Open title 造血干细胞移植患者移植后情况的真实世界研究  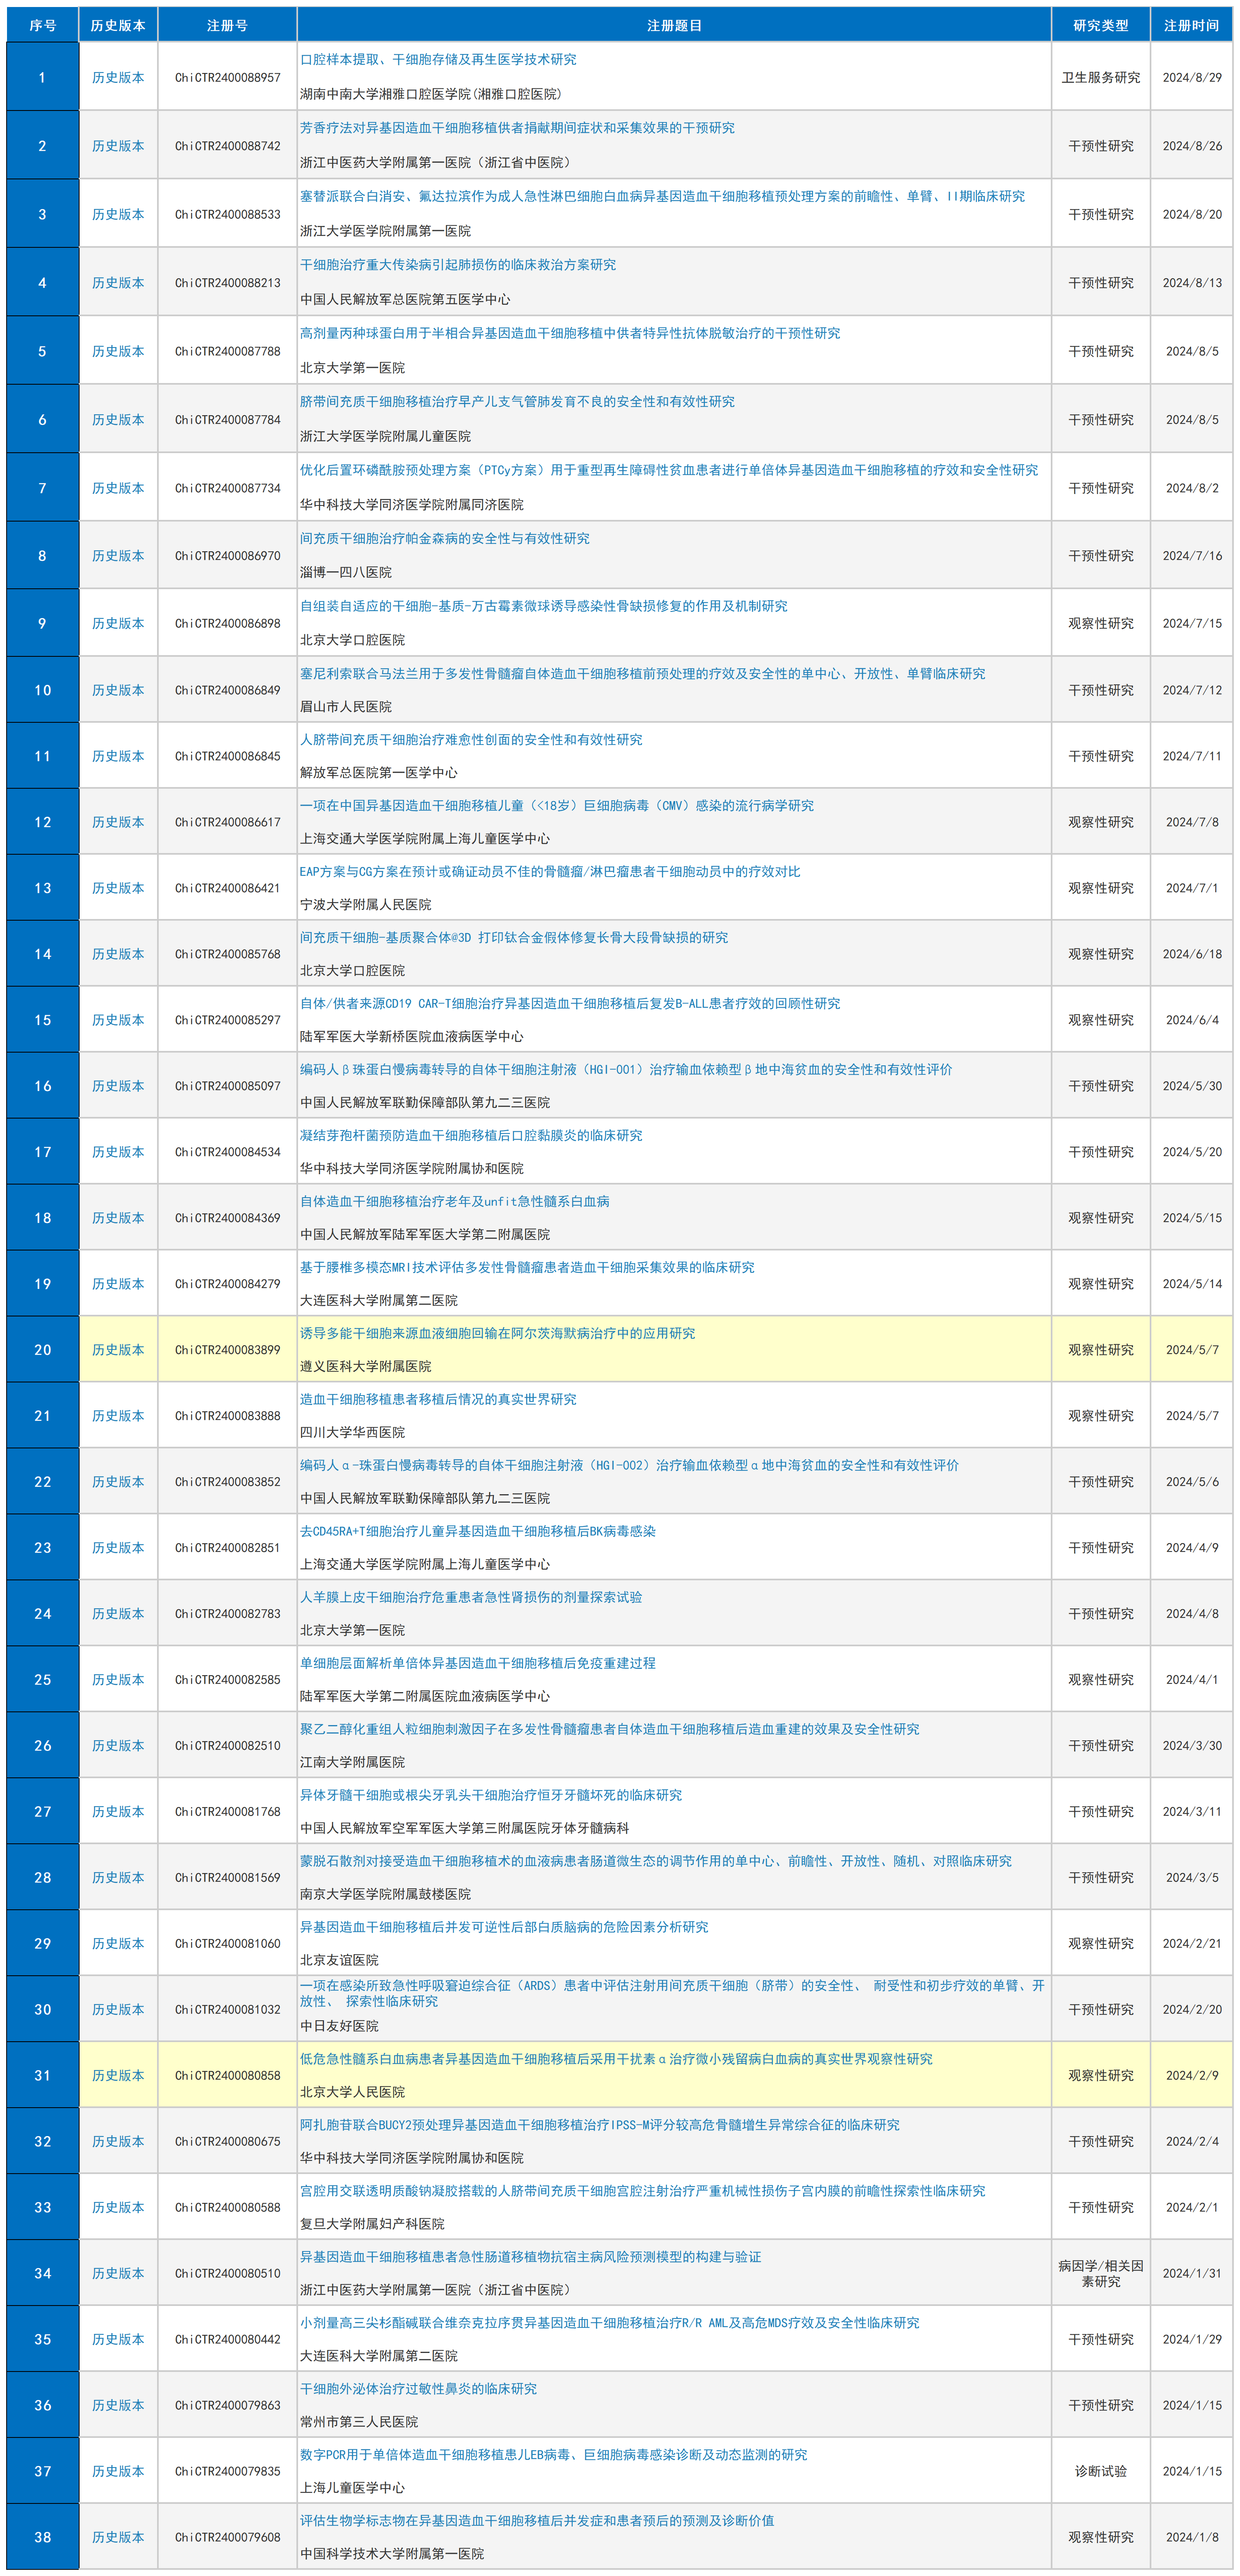pyautogui.click(x=438, y=1399)
